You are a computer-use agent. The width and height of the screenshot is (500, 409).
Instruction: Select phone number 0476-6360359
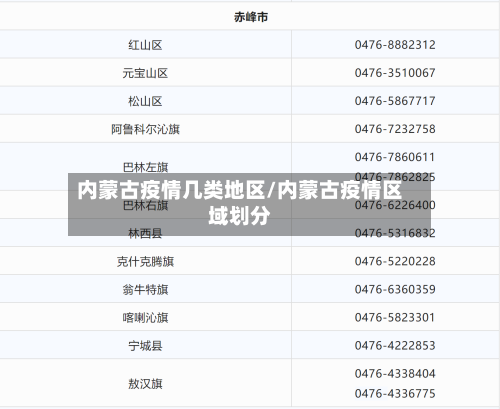395,289
